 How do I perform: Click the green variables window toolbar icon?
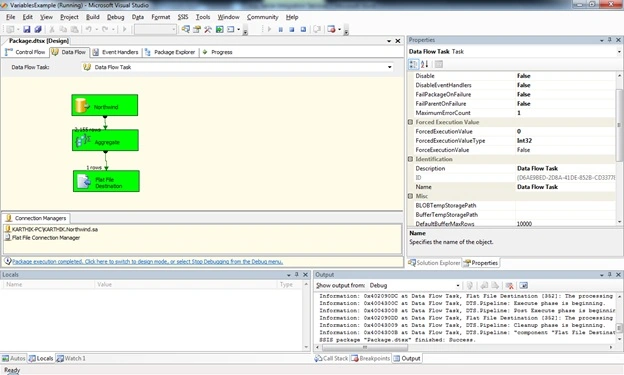coord(219,29)
